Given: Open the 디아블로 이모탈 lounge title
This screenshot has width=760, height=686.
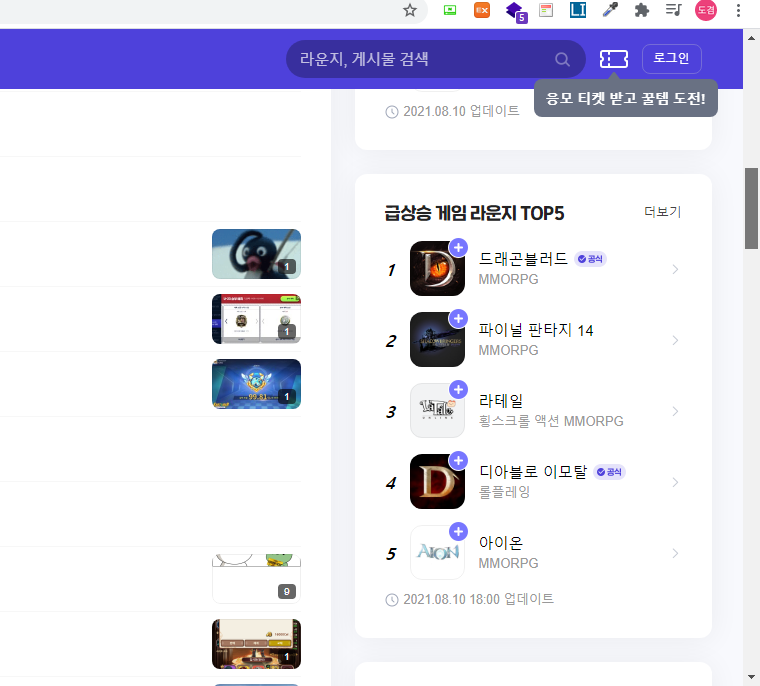Looking at the screenshot, I should tap(533, 472).
